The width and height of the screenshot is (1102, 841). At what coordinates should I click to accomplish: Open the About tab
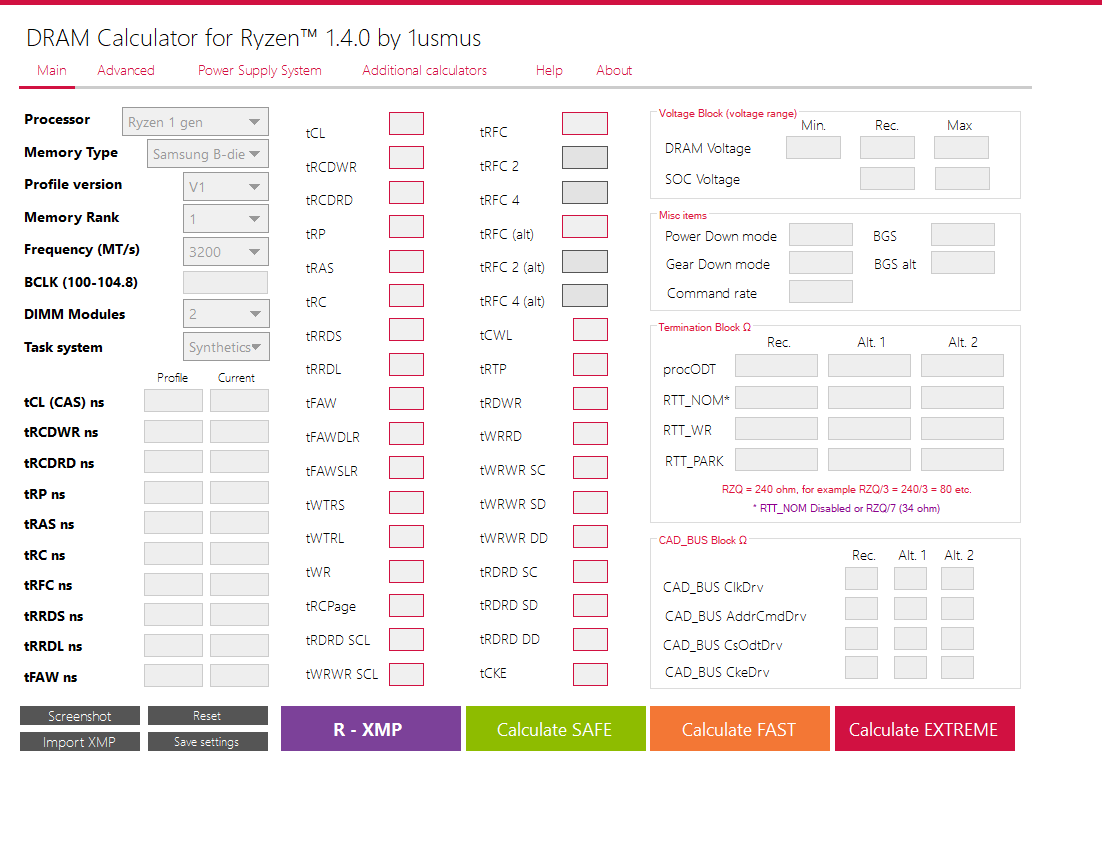coord(614,70)
